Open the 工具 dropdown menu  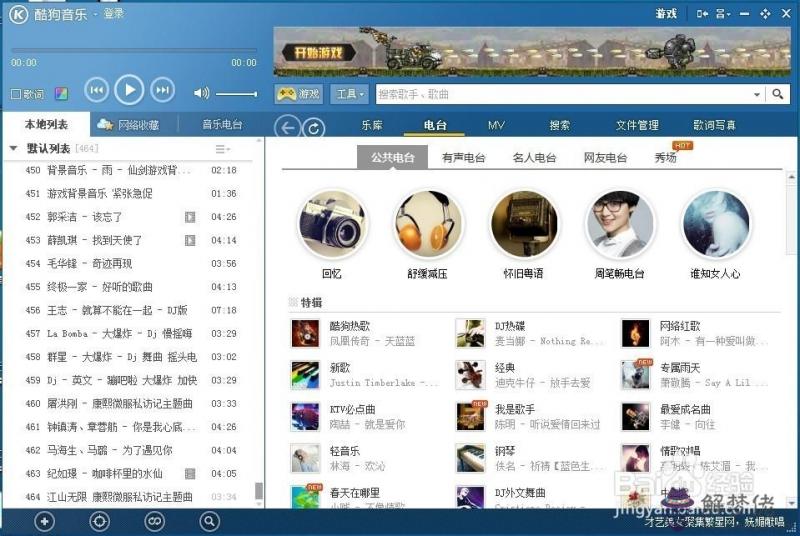point(349,94)
